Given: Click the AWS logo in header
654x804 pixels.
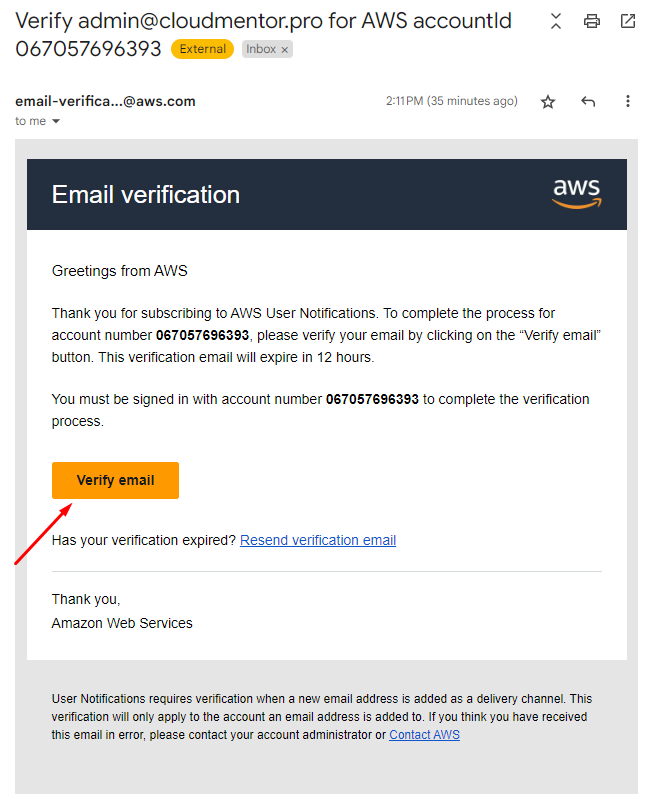Looking at the screenshot, I should pos(576,193).
